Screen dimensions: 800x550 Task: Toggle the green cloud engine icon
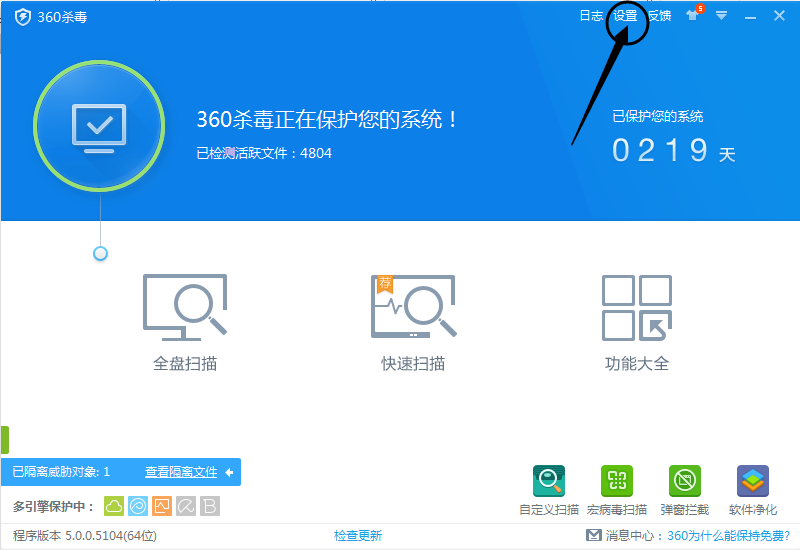pyautogui.click(x=114, y=506)
